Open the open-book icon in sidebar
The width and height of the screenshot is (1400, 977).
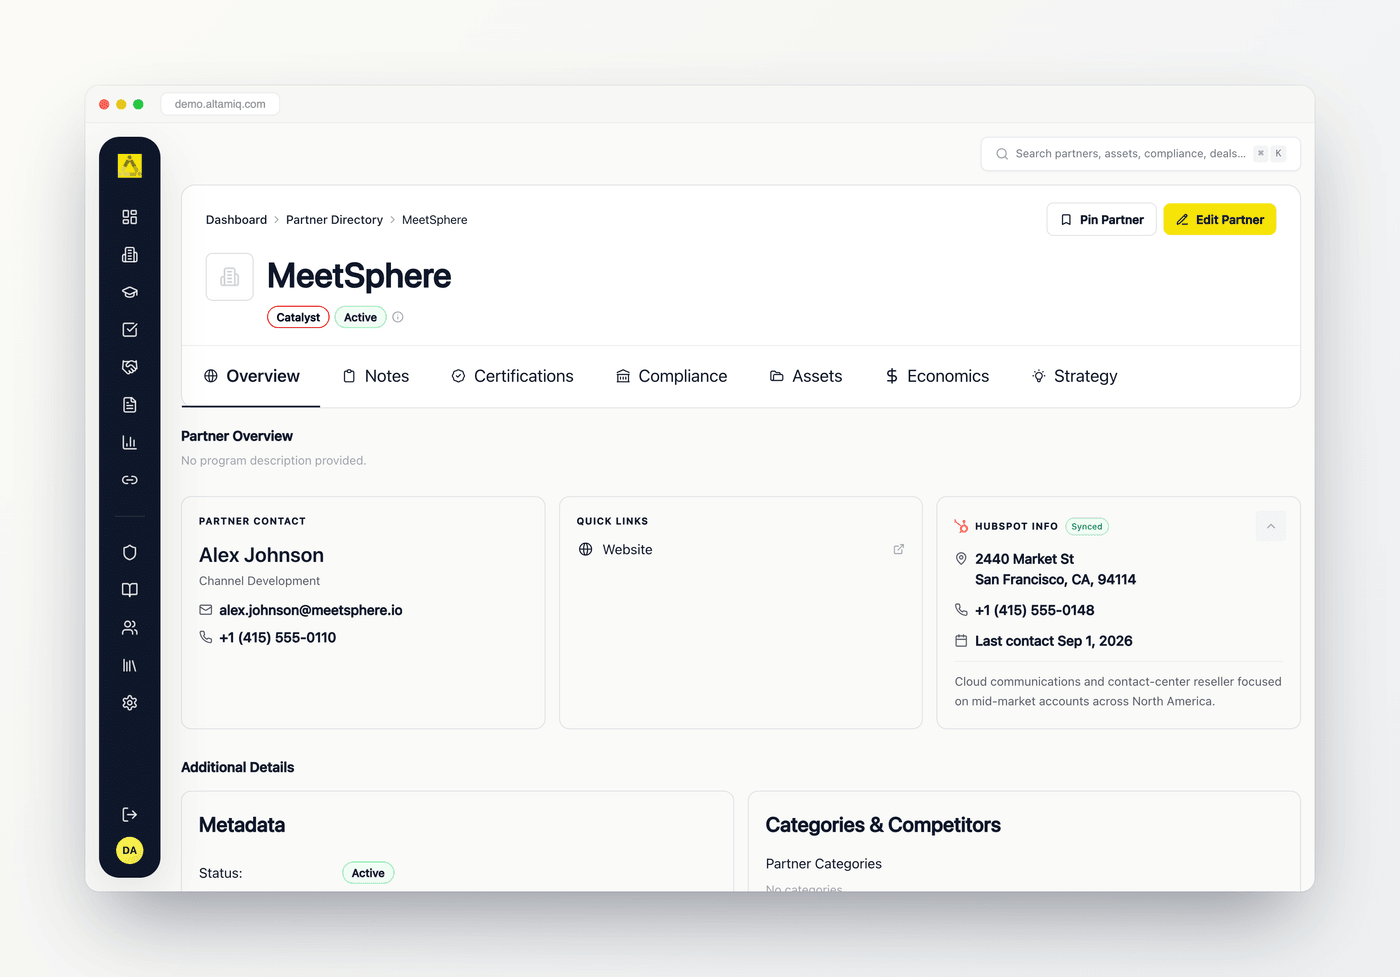(130, 590)
